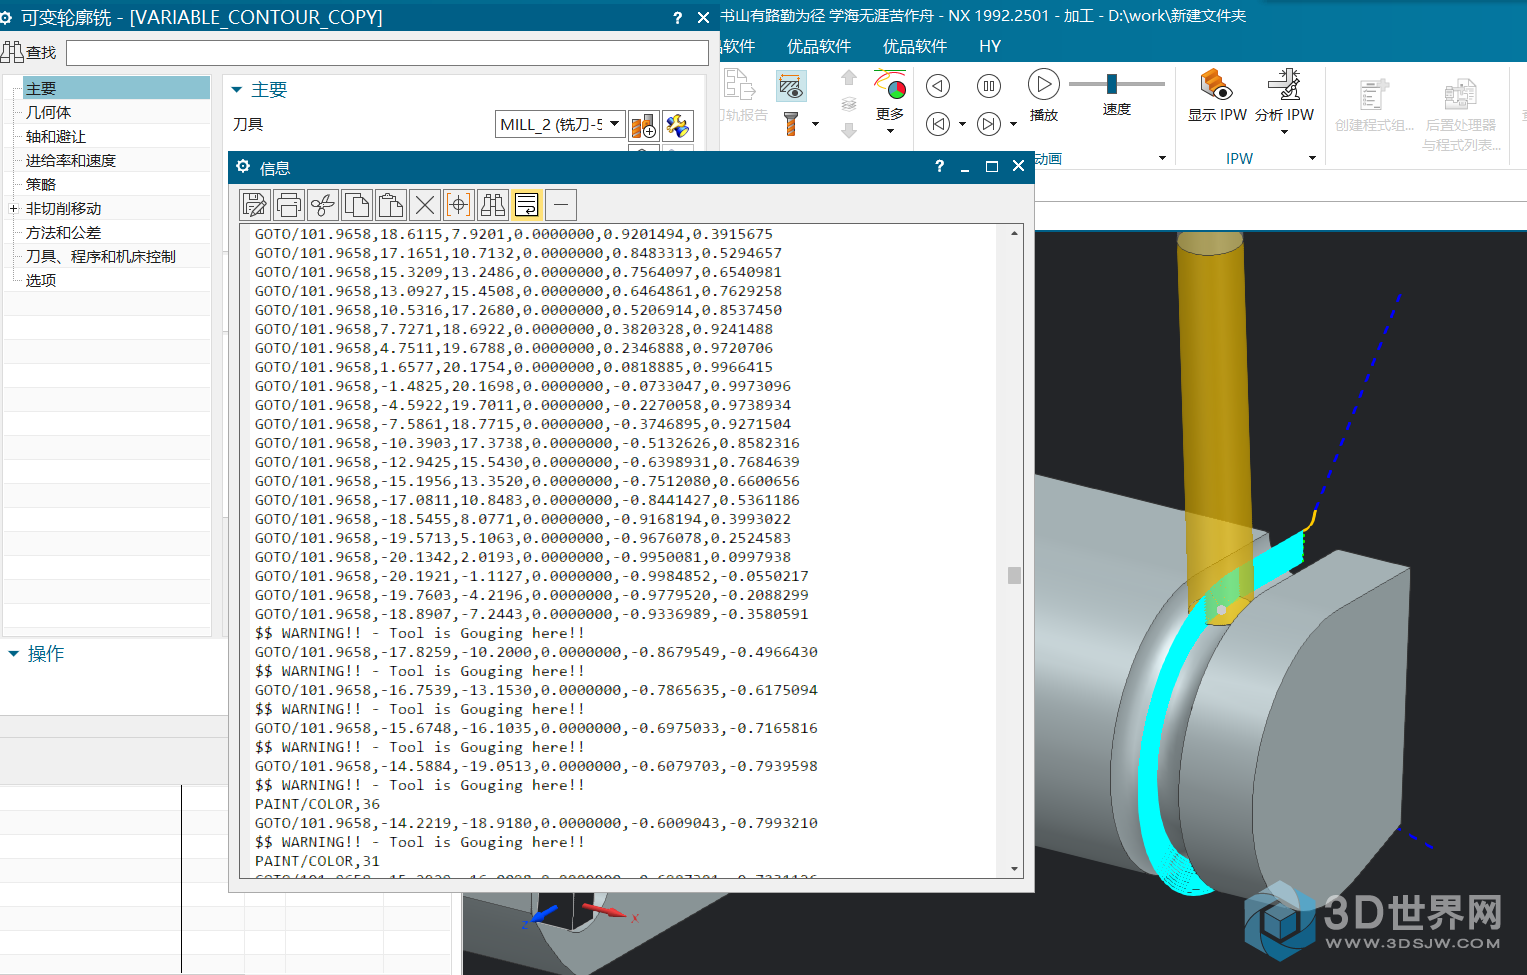Image resolution: width=1527 pixels, height=975 pixels.
Task: Open the MILL_2 tool dropdown
Action: [614, 124]
